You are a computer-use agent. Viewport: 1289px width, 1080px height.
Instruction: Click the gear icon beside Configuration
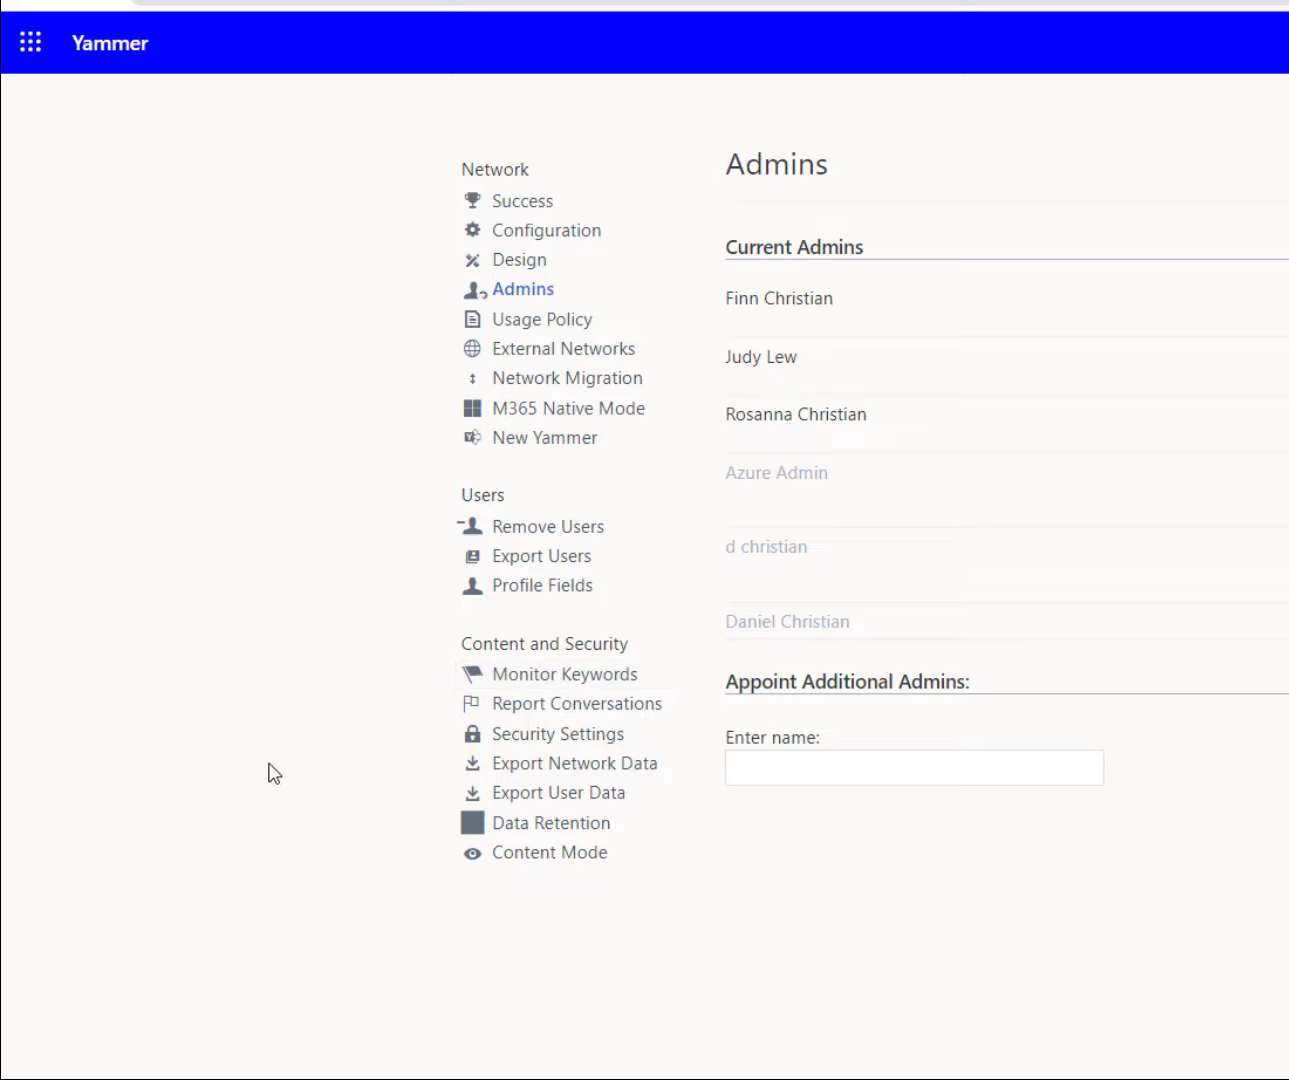pos(473,230)
